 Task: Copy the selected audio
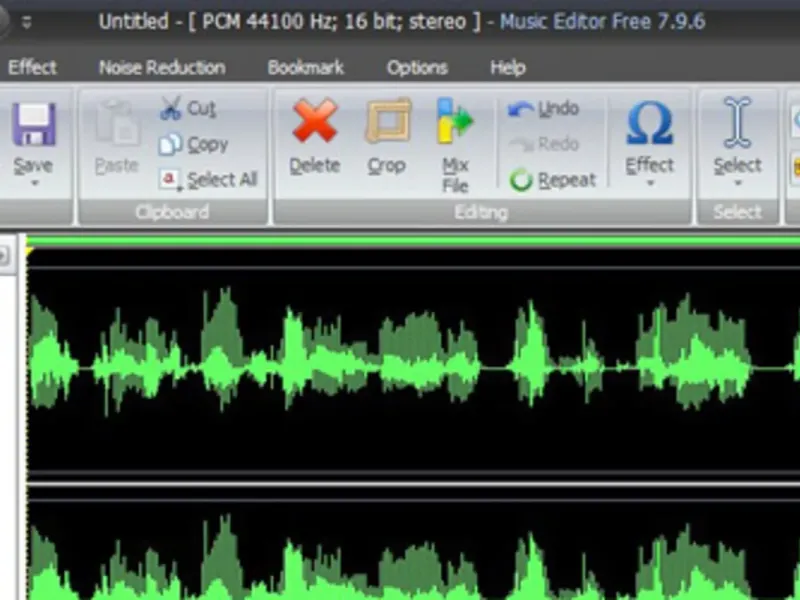point(193,144)
